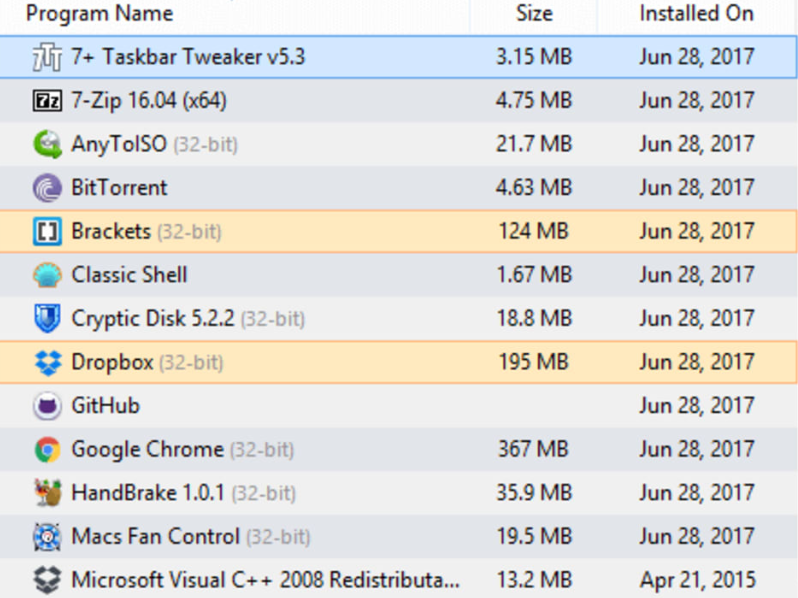The height and width of the screenshot is (598, 798).
Task: Click the Dropbox box icon
Action: click(48, 363)
